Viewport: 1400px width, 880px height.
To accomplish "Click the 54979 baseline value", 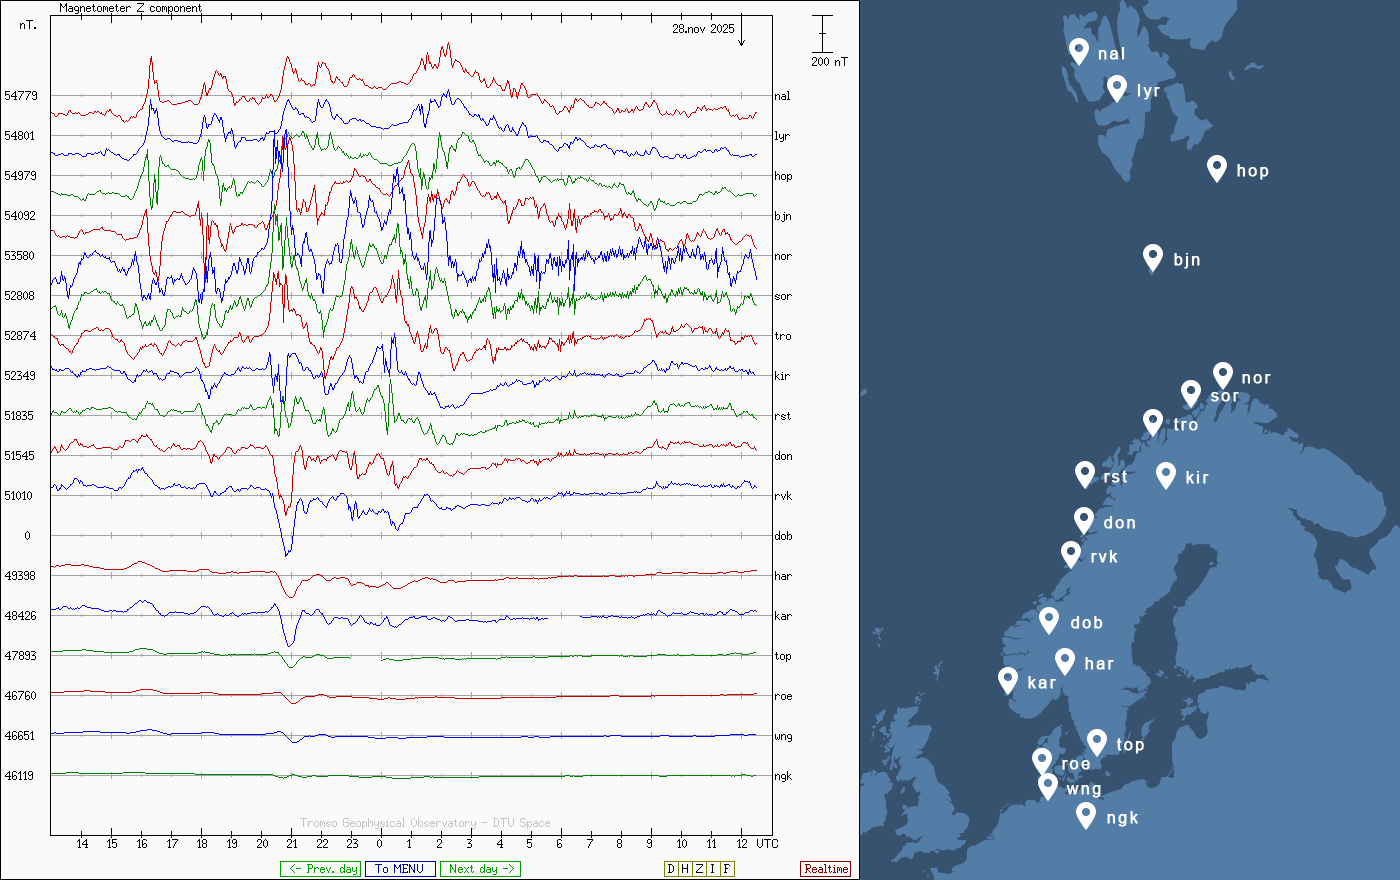I will (20, 176).
